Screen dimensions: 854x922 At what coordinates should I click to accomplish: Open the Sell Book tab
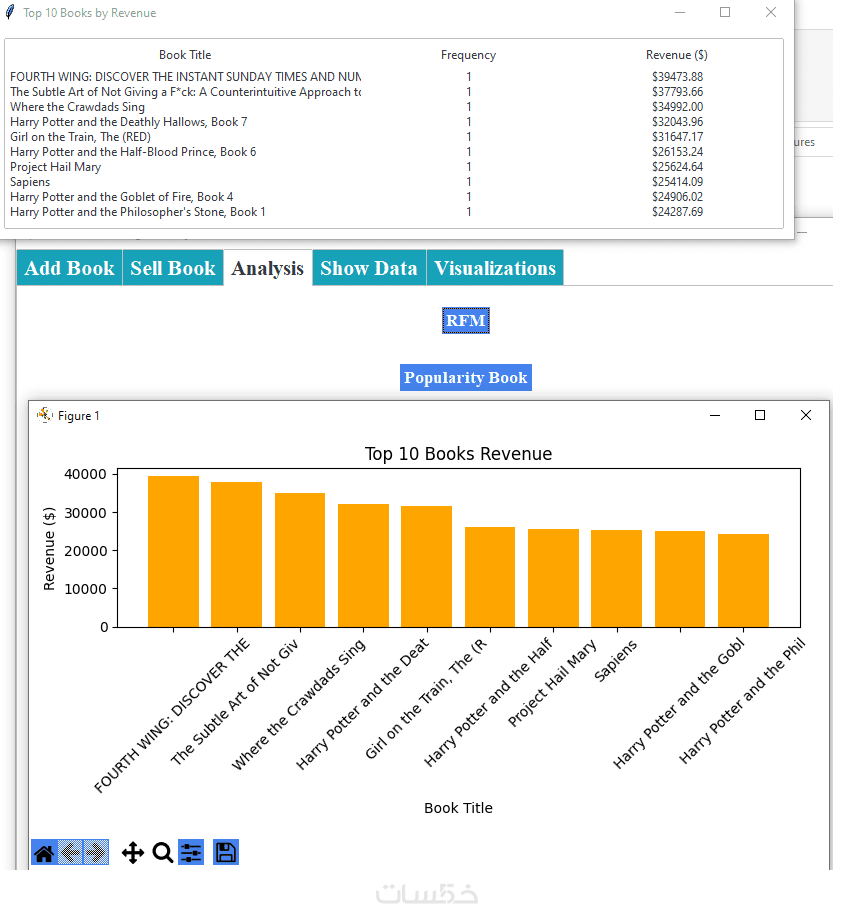point(173,268)
